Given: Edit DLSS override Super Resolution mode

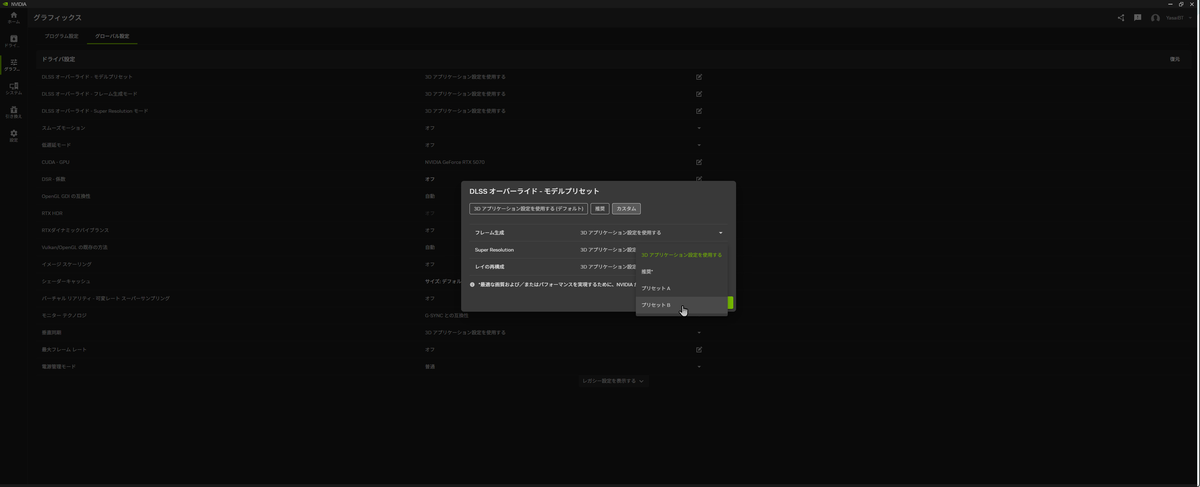Looking at the screenshot, I should (x=699, y=111).
